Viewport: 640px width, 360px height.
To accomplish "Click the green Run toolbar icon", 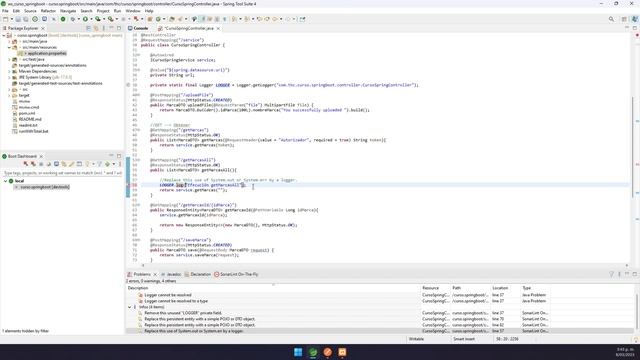I will tap(85, 19).
